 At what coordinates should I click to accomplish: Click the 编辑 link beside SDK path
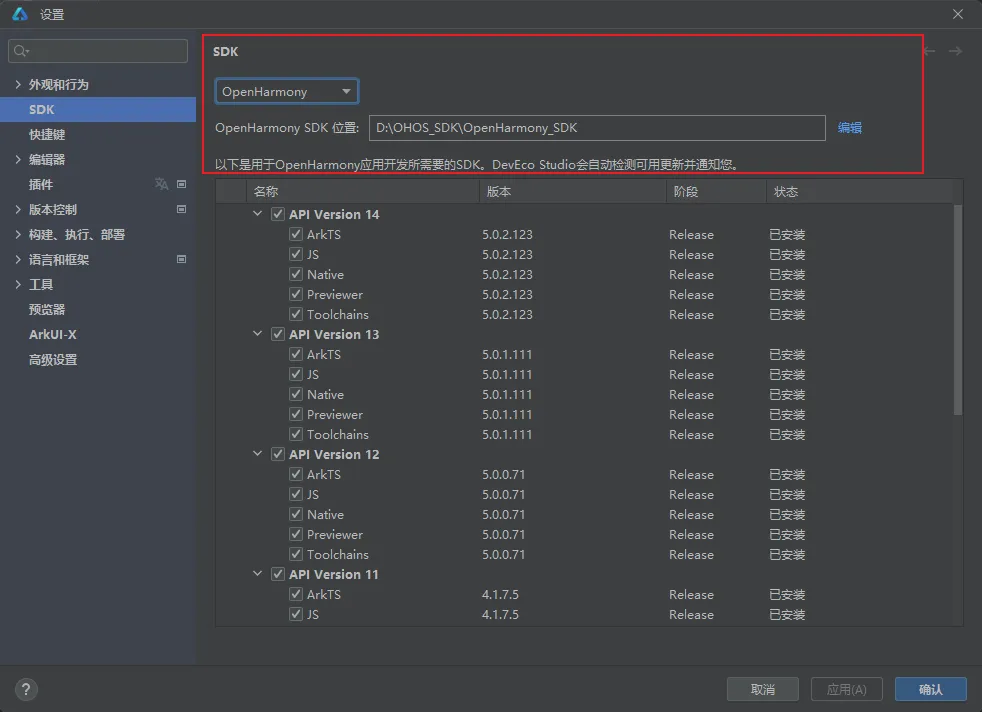[850, 128]
